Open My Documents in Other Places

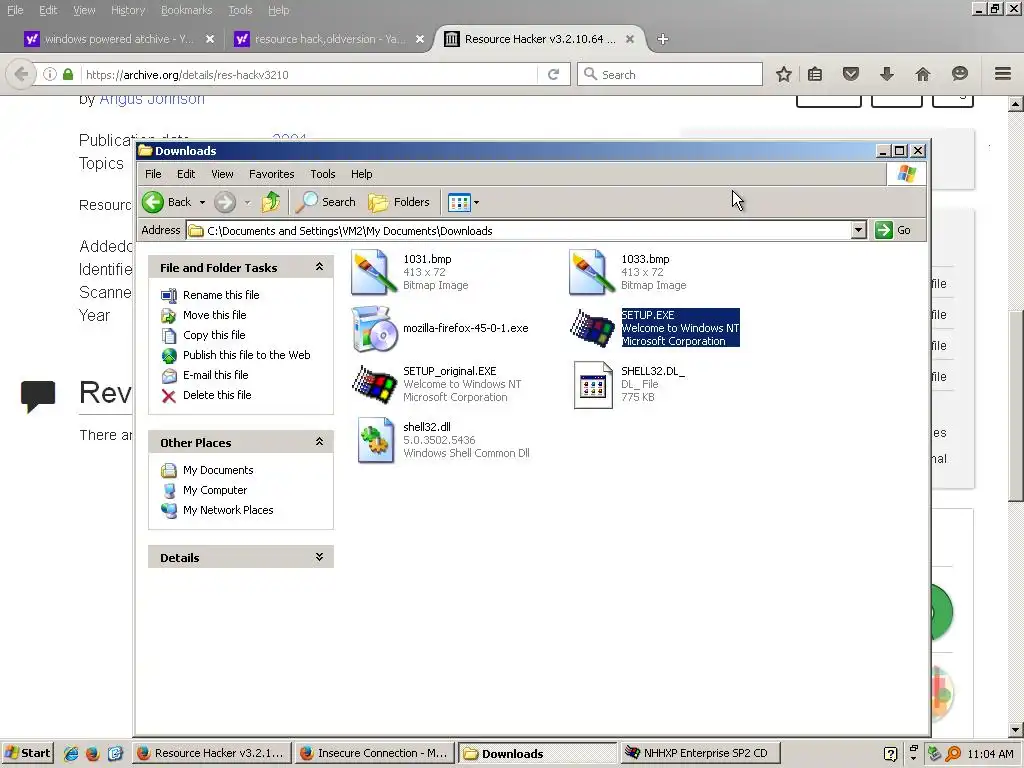217,470
